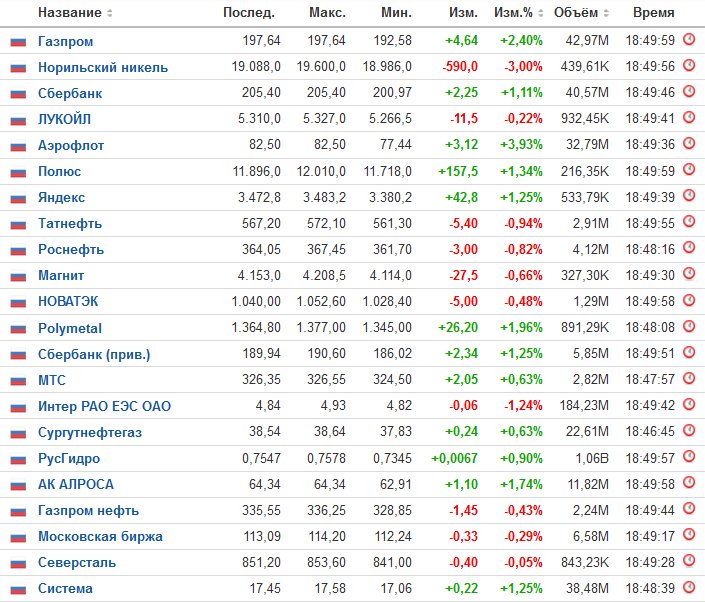The height and width of the screenshot is (602, 705).
Task: Open the НОВАТЭК stock link
Action: coord(68,301)
